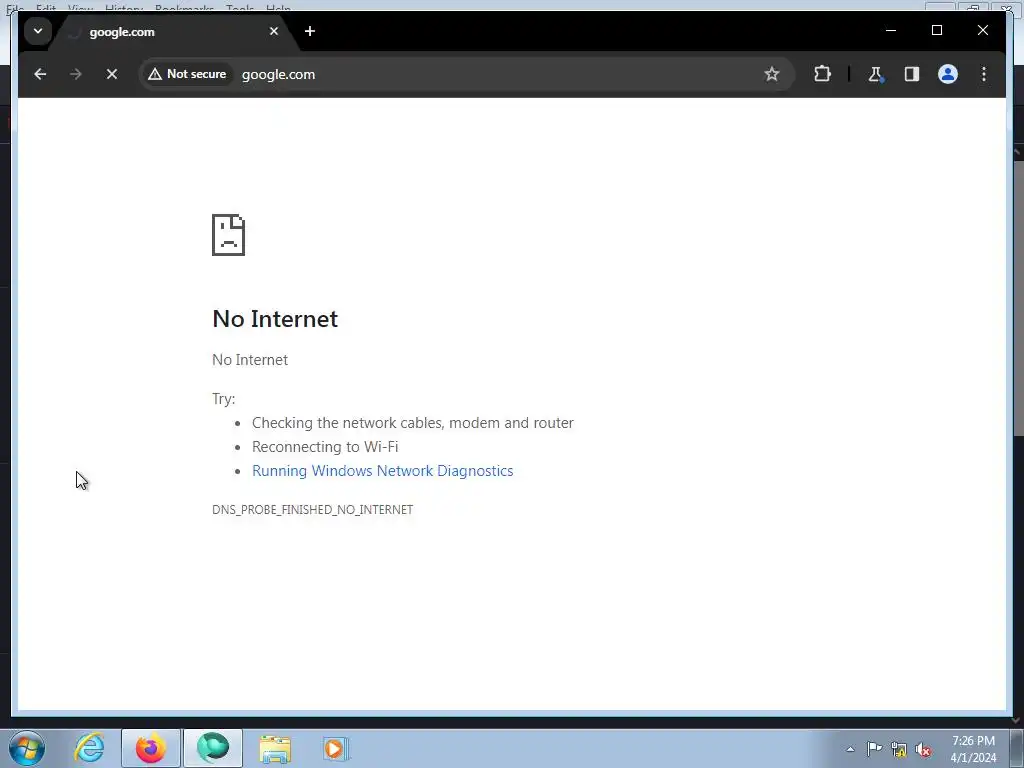Click the Show desktop button
This screenshot has width=1024, height=768.
click(x=1017, y=748)
